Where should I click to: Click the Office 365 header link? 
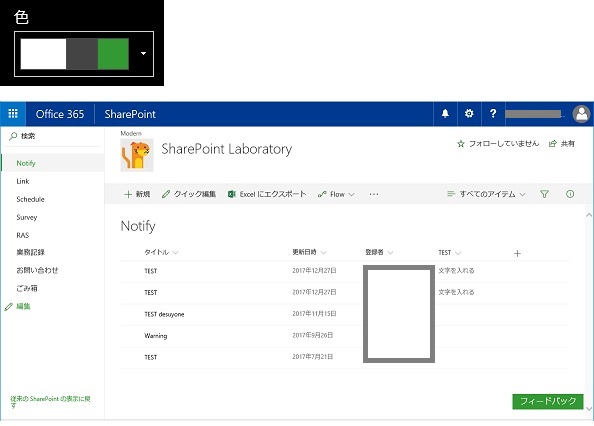pyautogui.click(x=60, y=114)
